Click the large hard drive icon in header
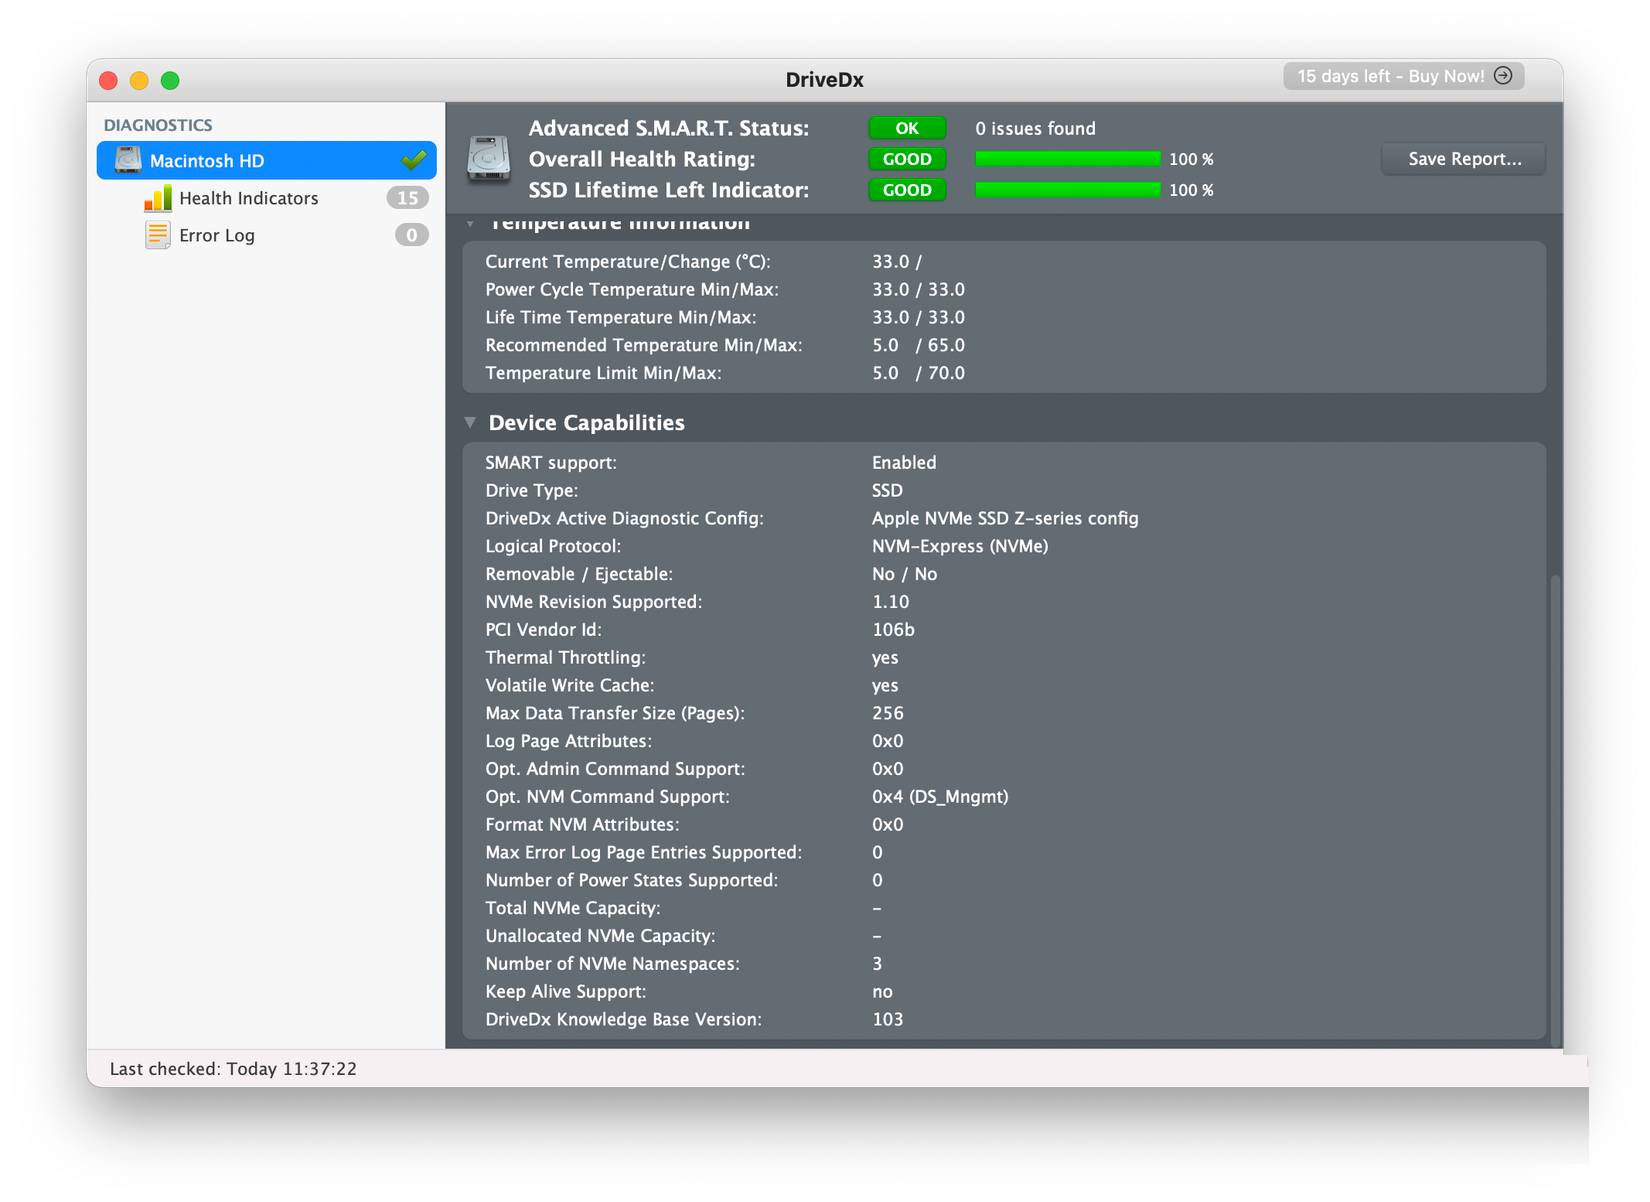This screenshot has width=1650, height=1202. [x=489, y=159]
